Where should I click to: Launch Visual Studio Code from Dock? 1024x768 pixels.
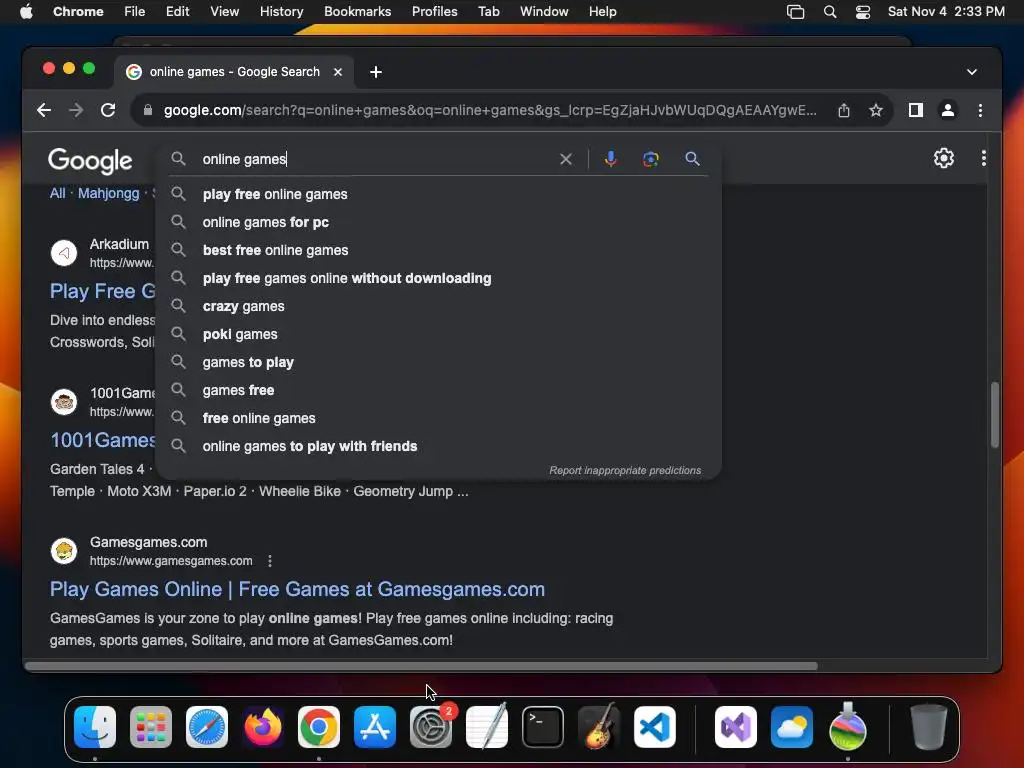tap(654, 727)
